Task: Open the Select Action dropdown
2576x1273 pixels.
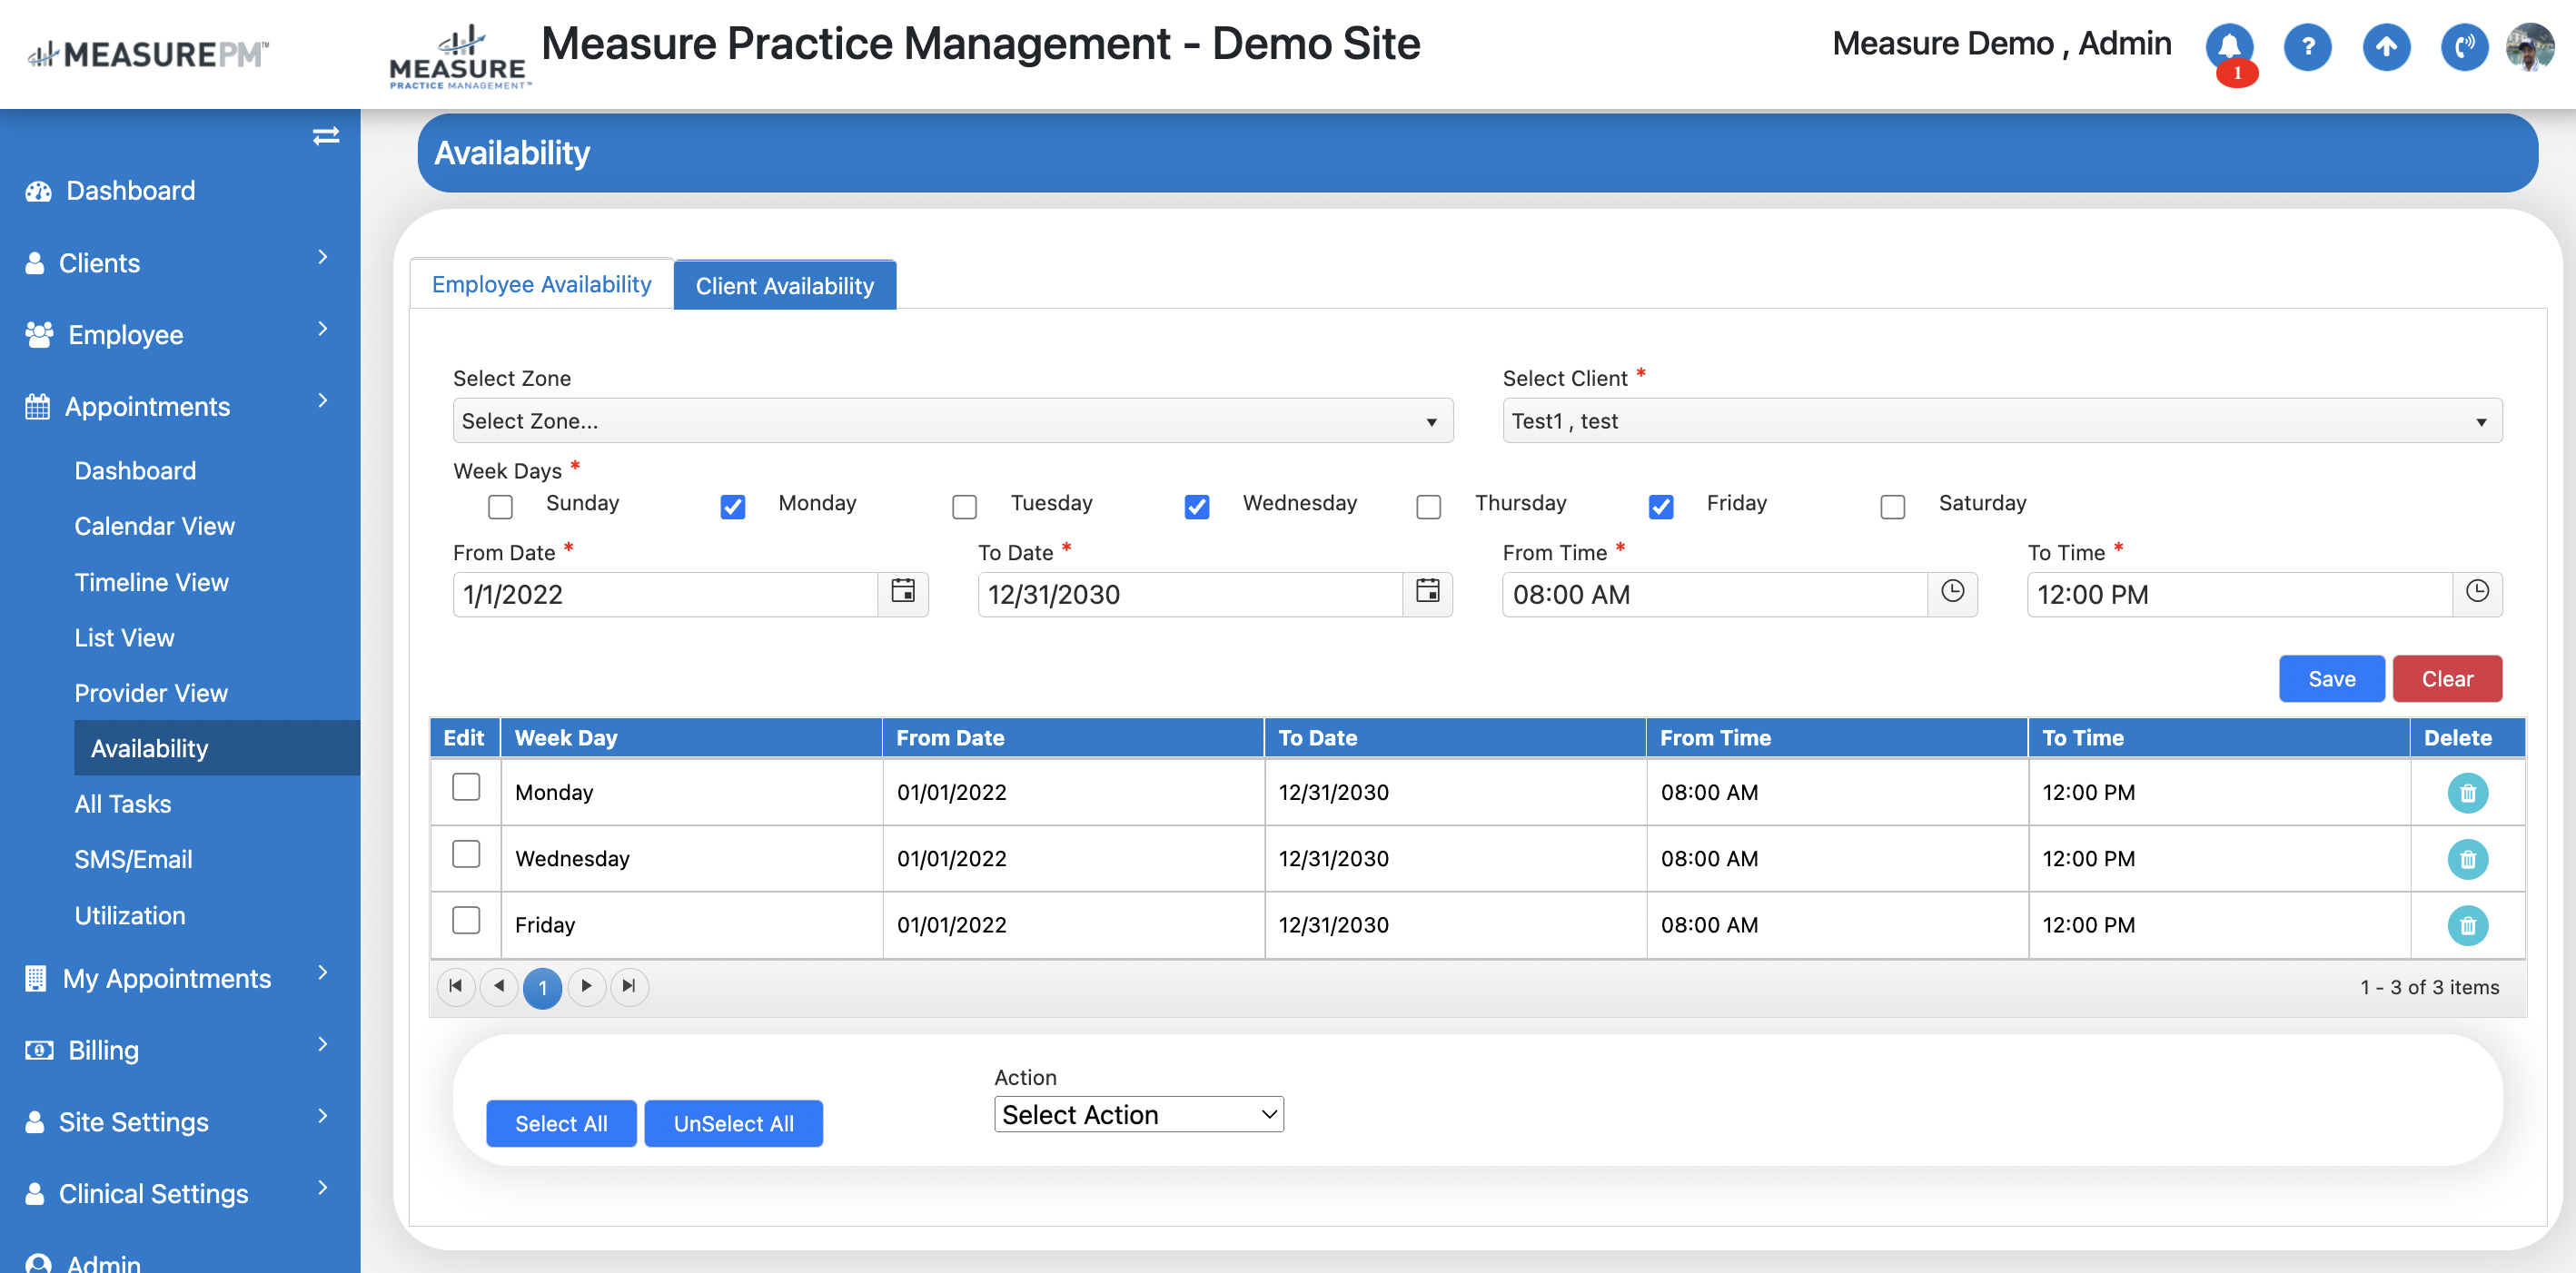Action: [1138, 1113]
